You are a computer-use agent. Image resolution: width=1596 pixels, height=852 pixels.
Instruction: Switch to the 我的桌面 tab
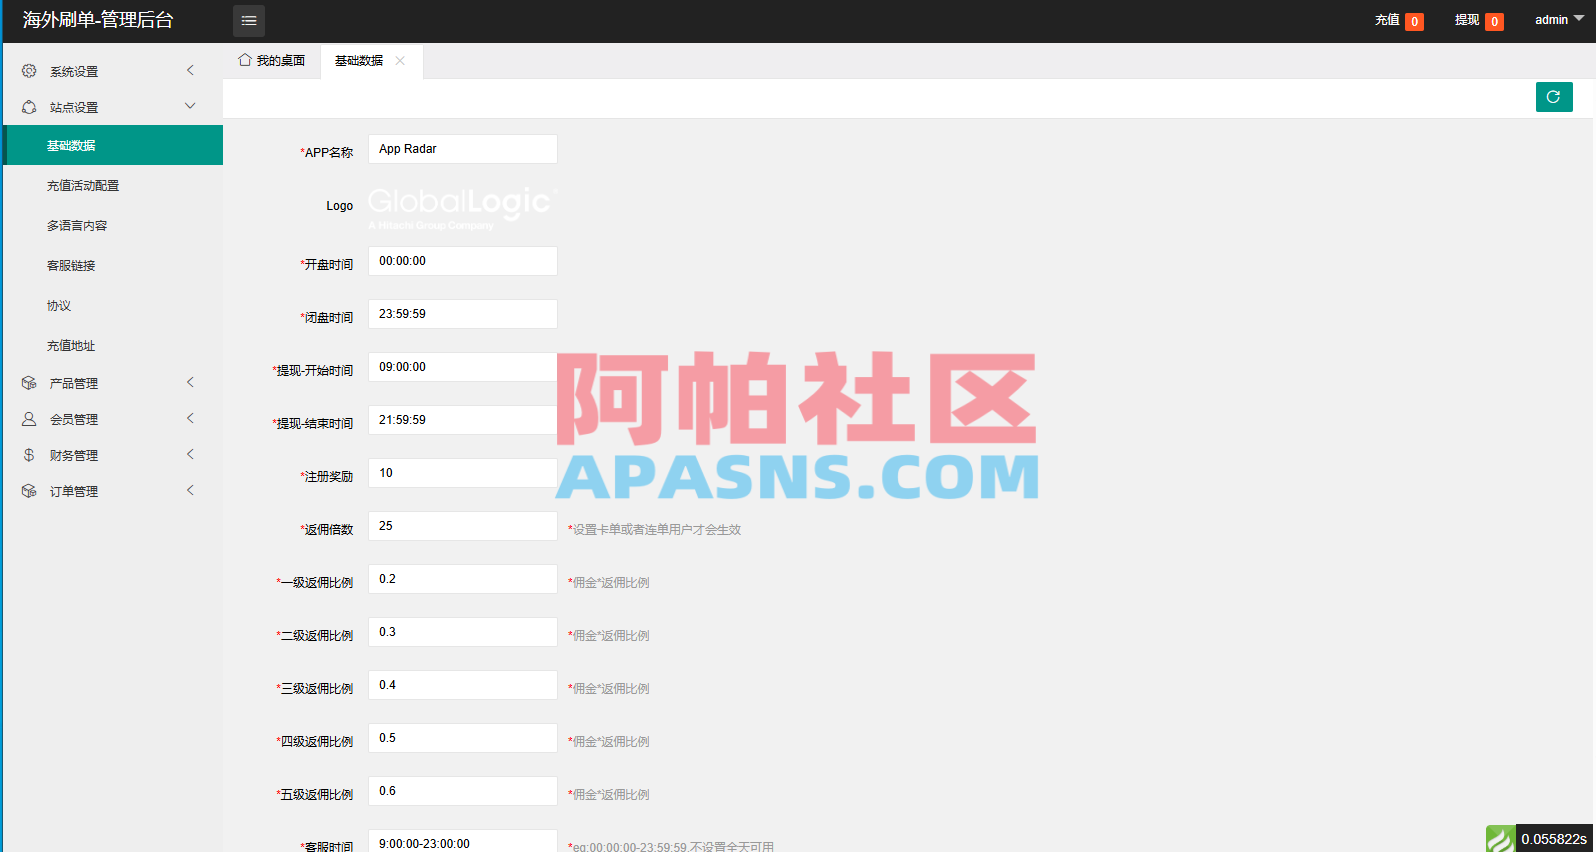click(272, 61)
